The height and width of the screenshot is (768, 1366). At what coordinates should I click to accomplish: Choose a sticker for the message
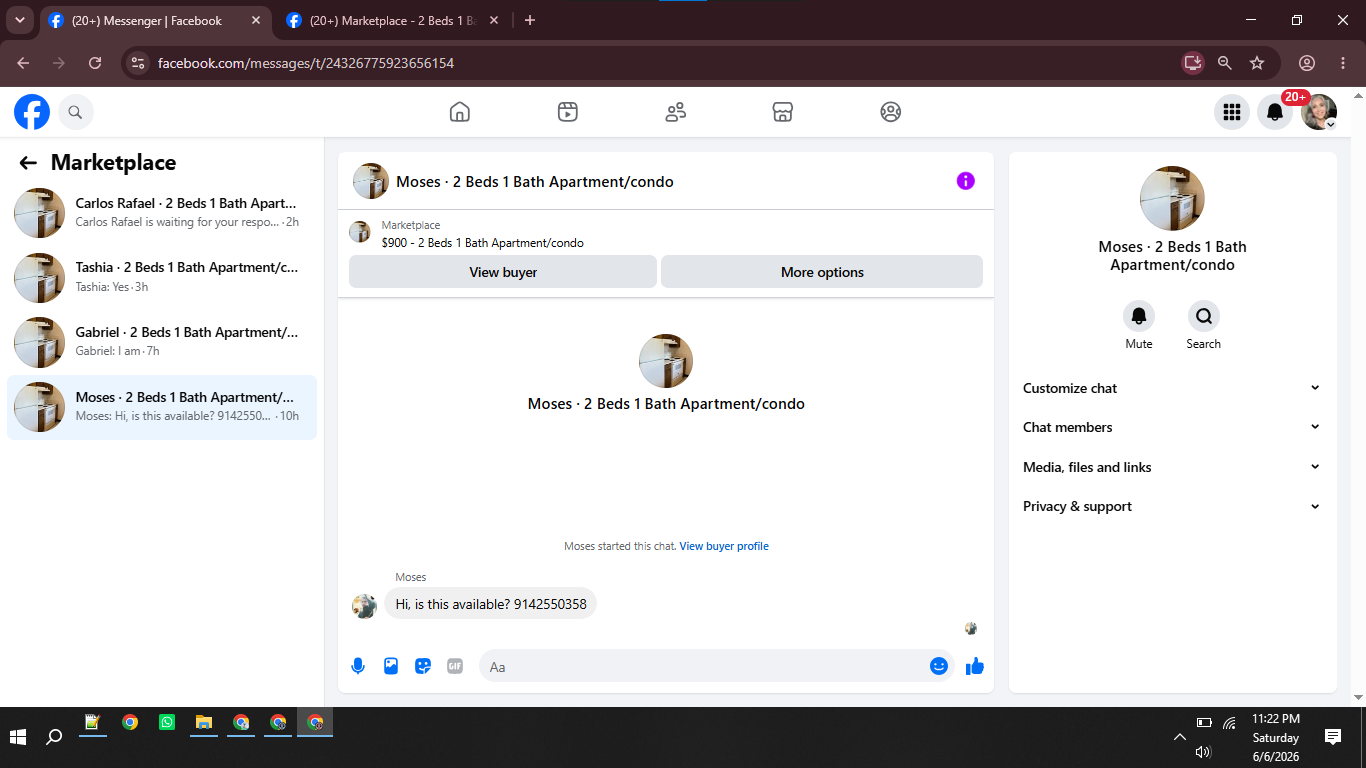423,666
